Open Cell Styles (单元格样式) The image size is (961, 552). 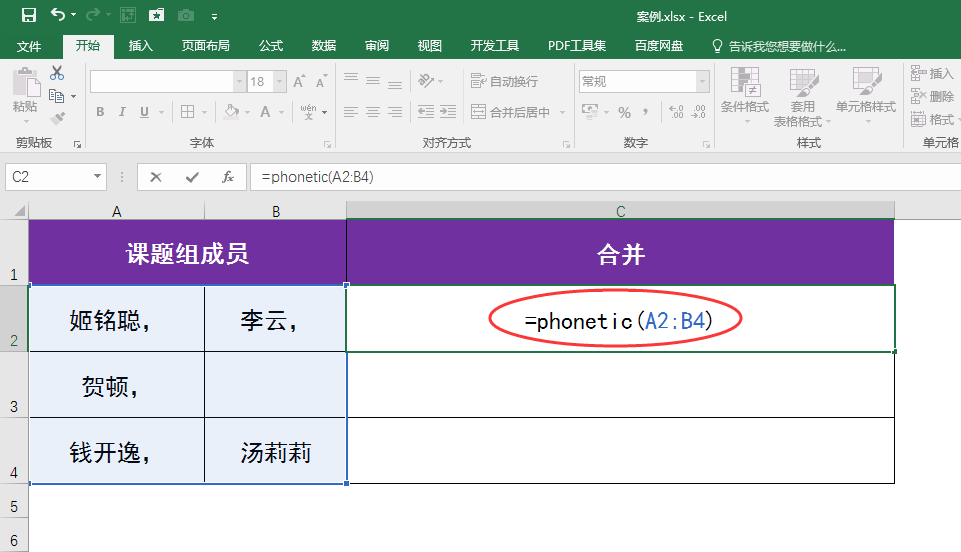[866, 94]
